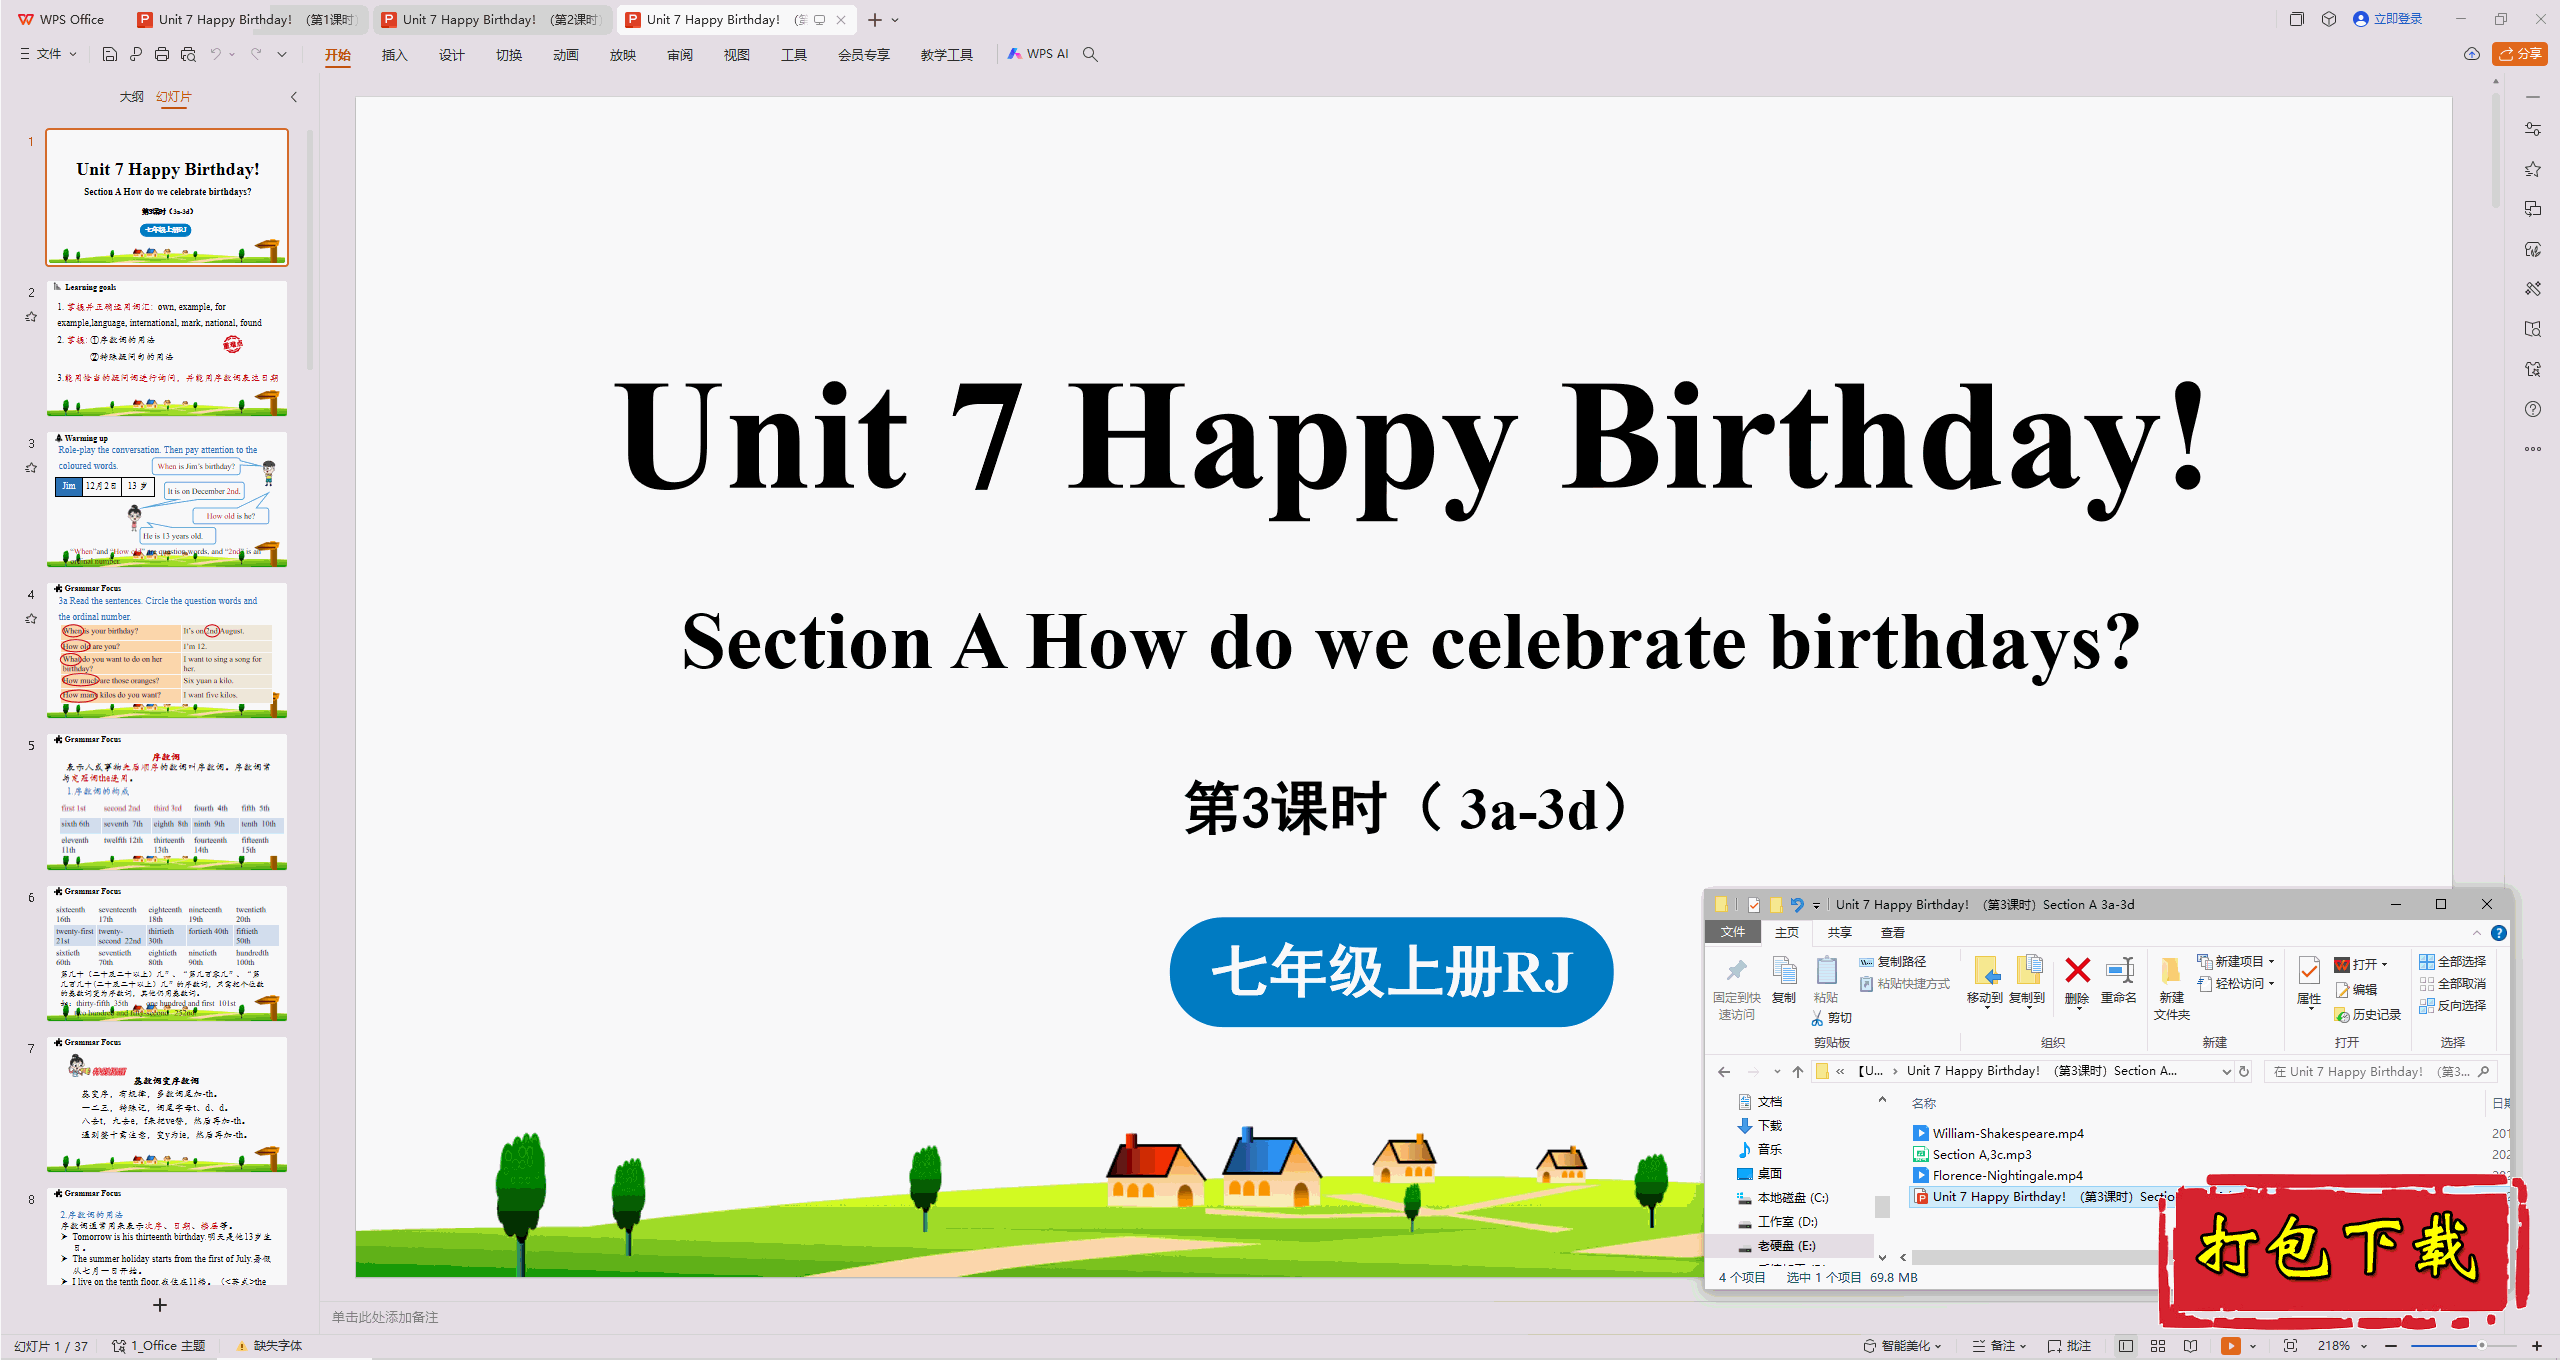The height and width of the screenshot is (1360, 2560).
Task: Click the 缺失字体 missing fonts warning
Action: coord(269,1346)
